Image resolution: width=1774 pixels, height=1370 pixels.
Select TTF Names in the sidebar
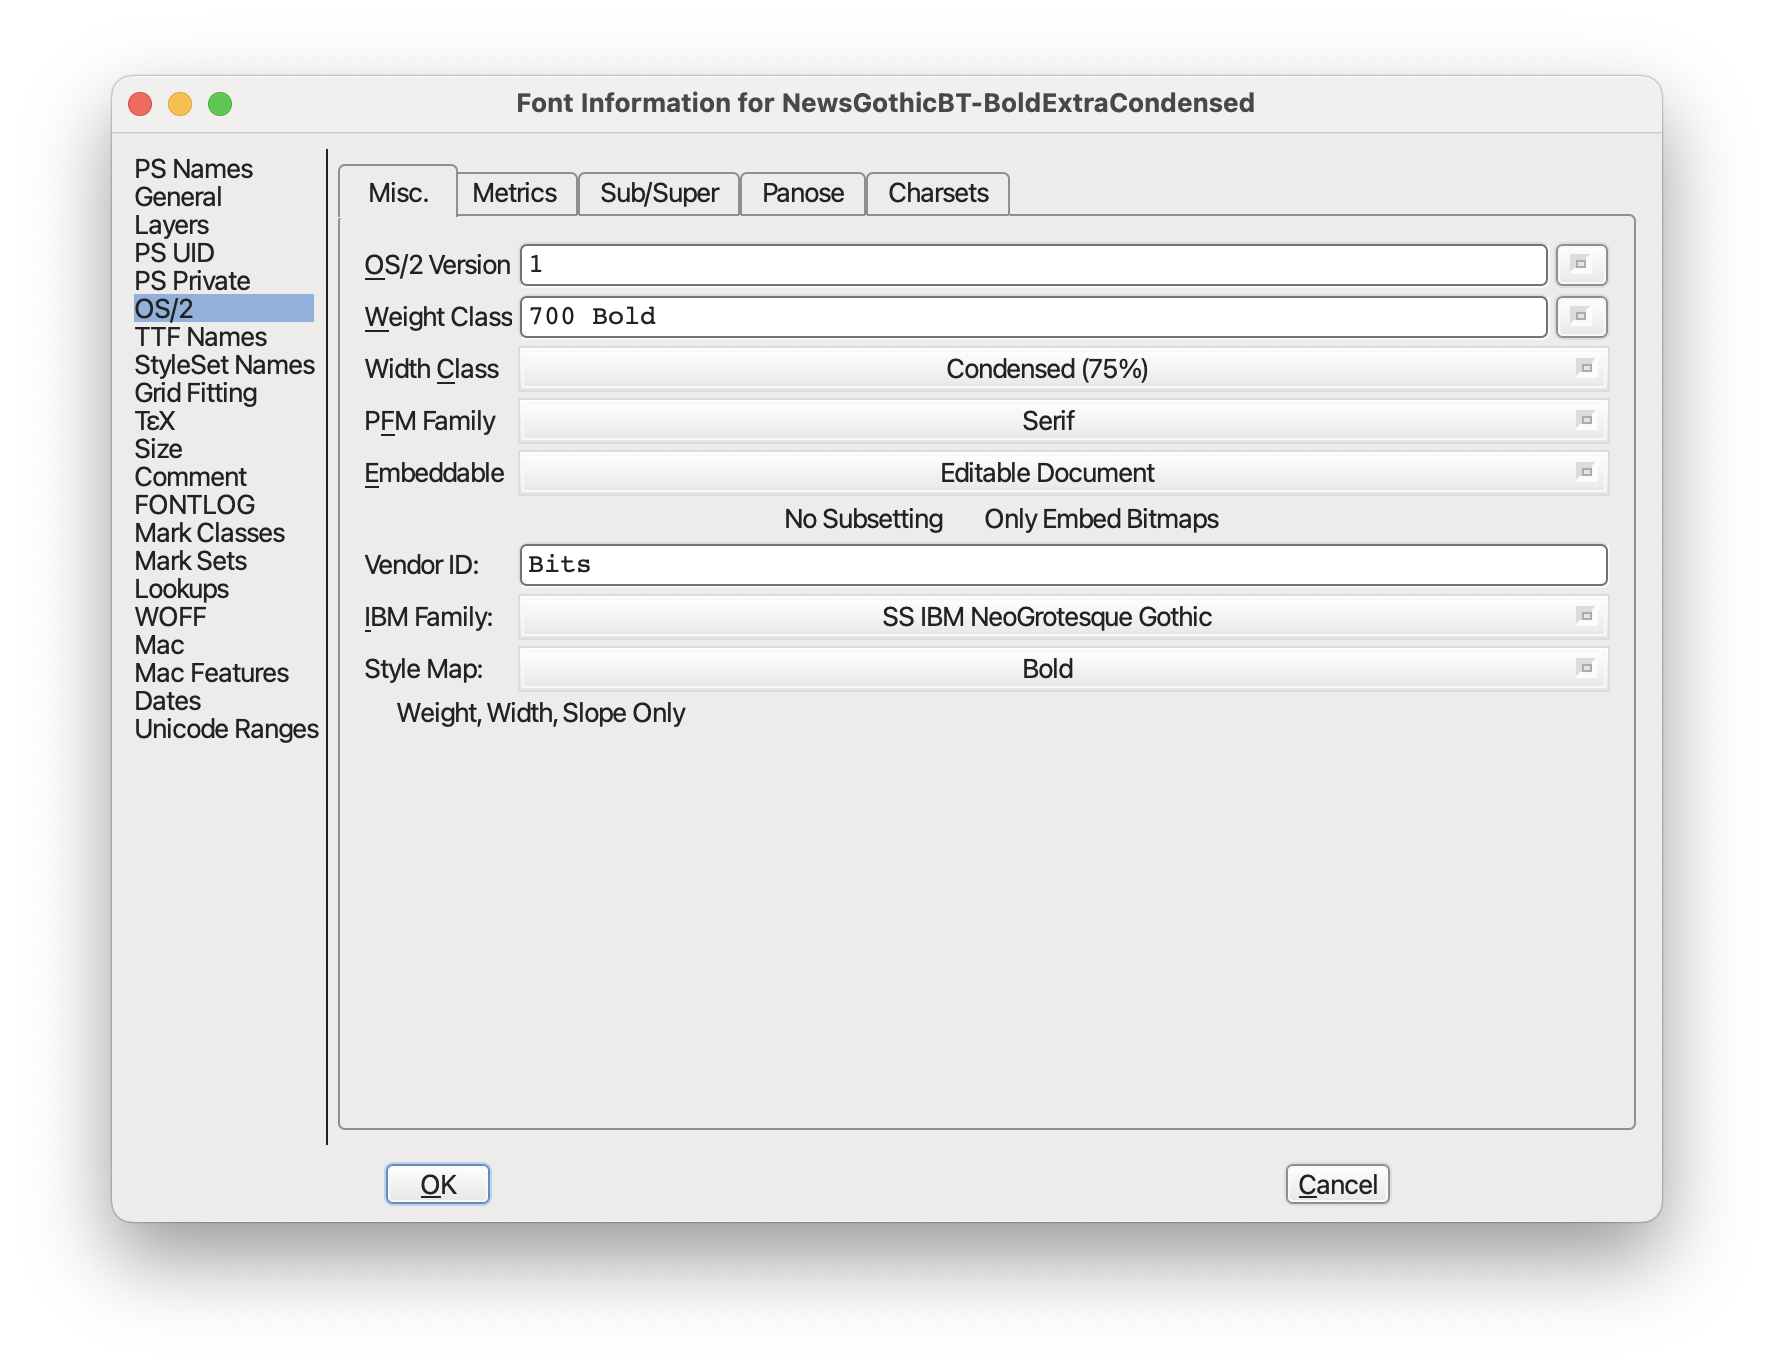[x=201, y=337]
